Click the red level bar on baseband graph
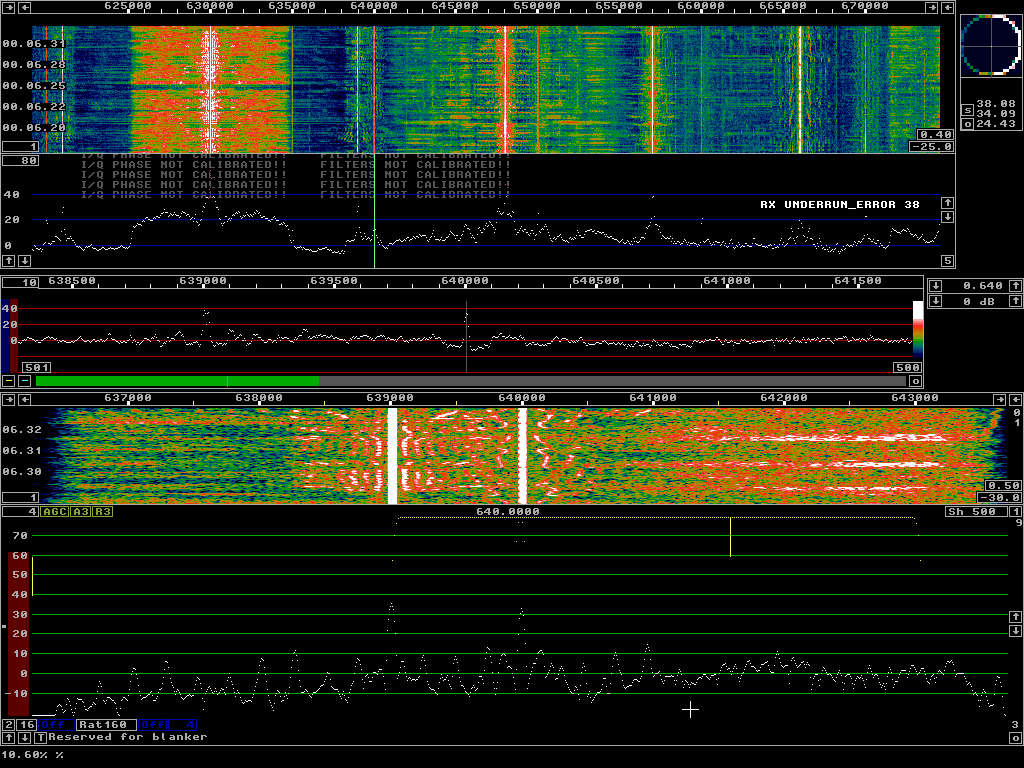The width and height of the screenshot is (1024, 768). pos(19,633)
